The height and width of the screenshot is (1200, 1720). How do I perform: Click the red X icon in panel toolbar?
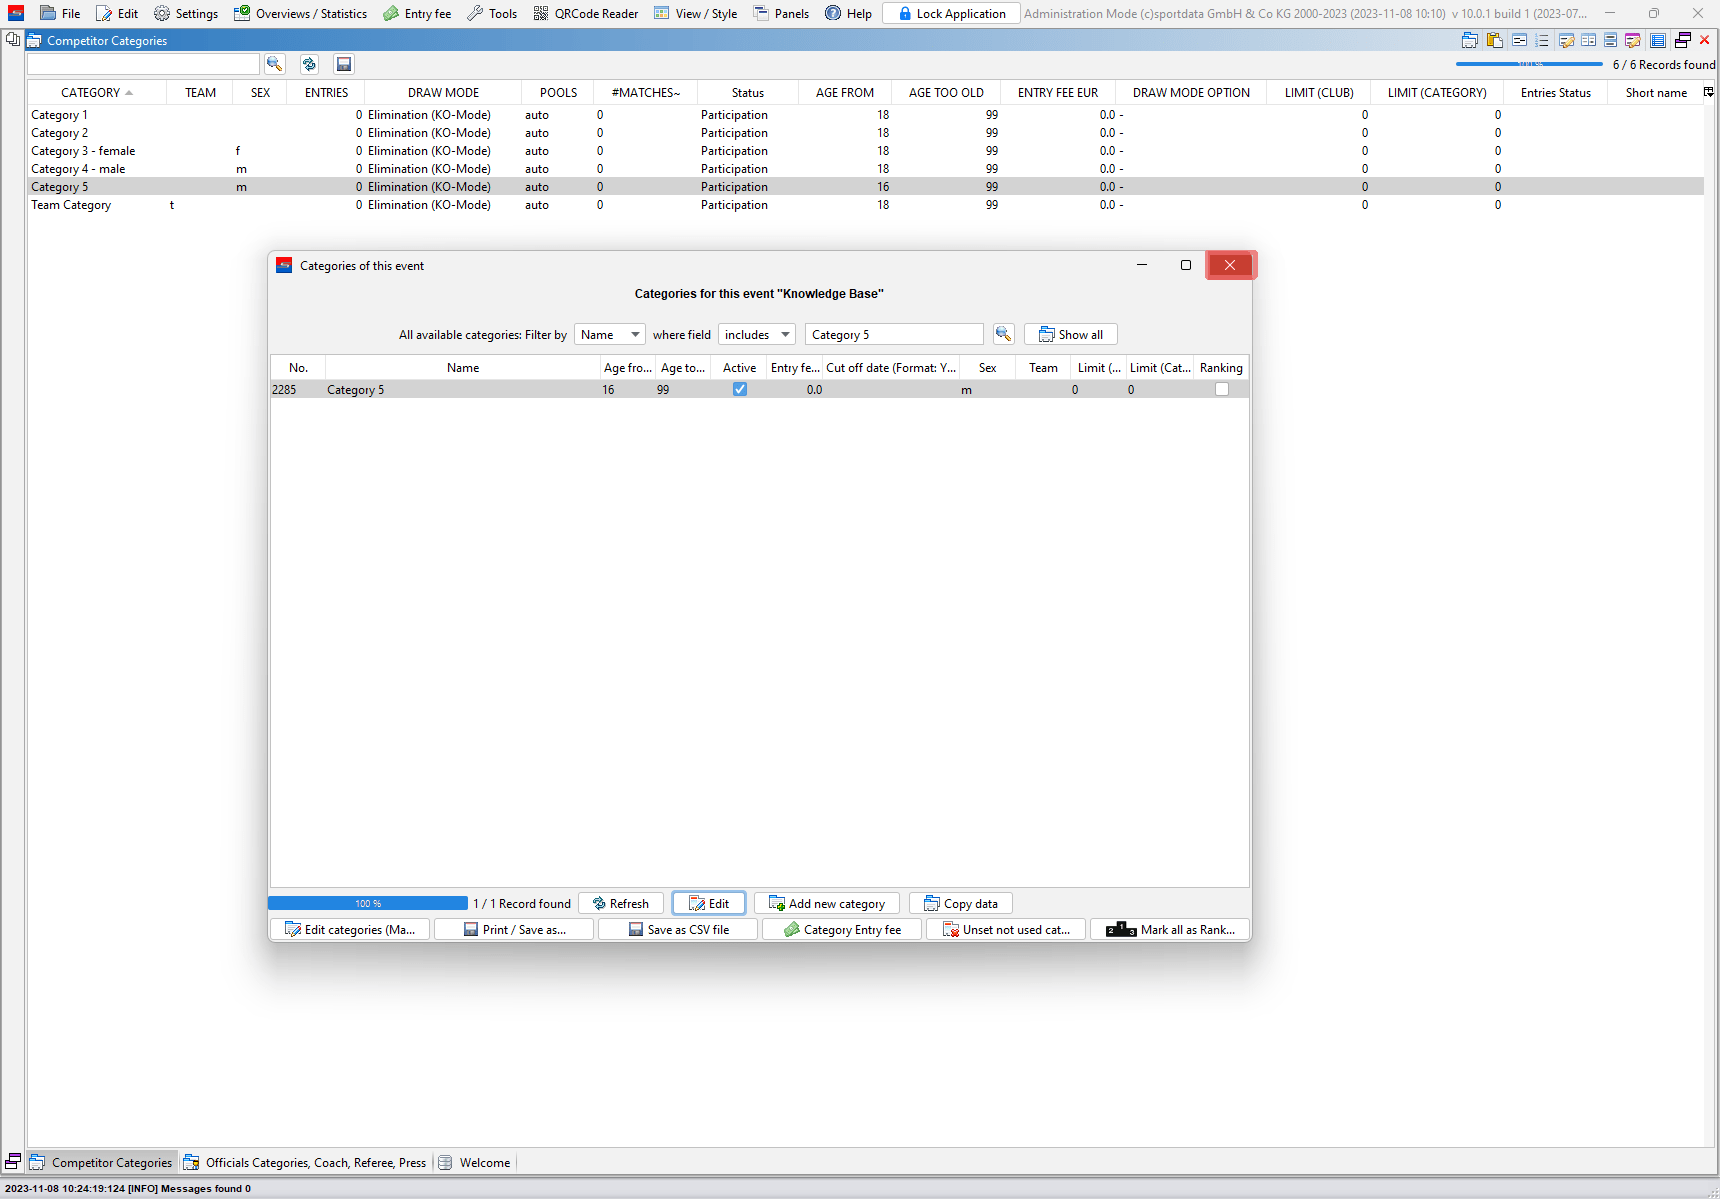(1705, 41)
